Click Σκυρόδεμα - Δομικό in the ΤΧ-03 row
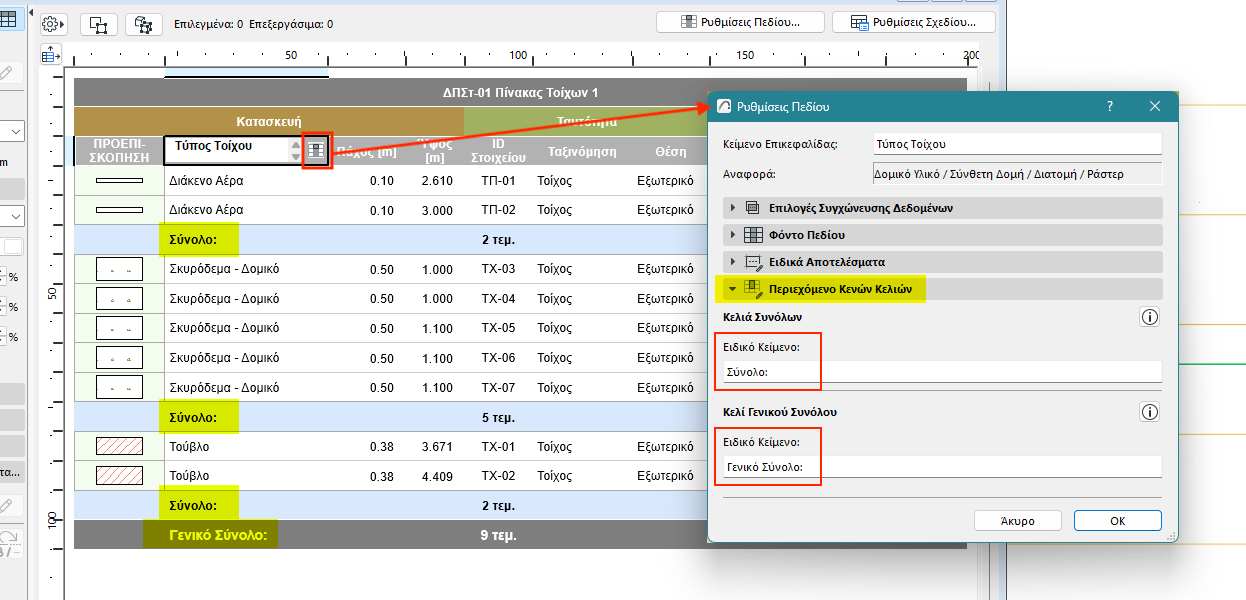The height and width of the screenshot is (600, 1246). 224,269
